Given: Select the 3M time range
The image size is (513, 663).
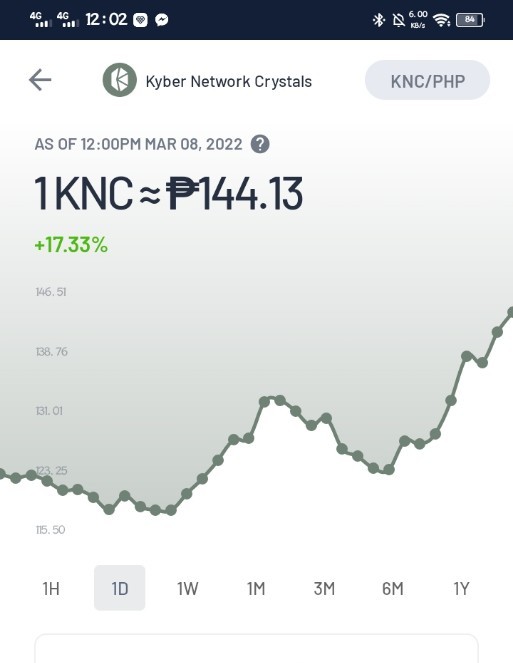Looking at the screenshot, I should click(x=324, y=588).
